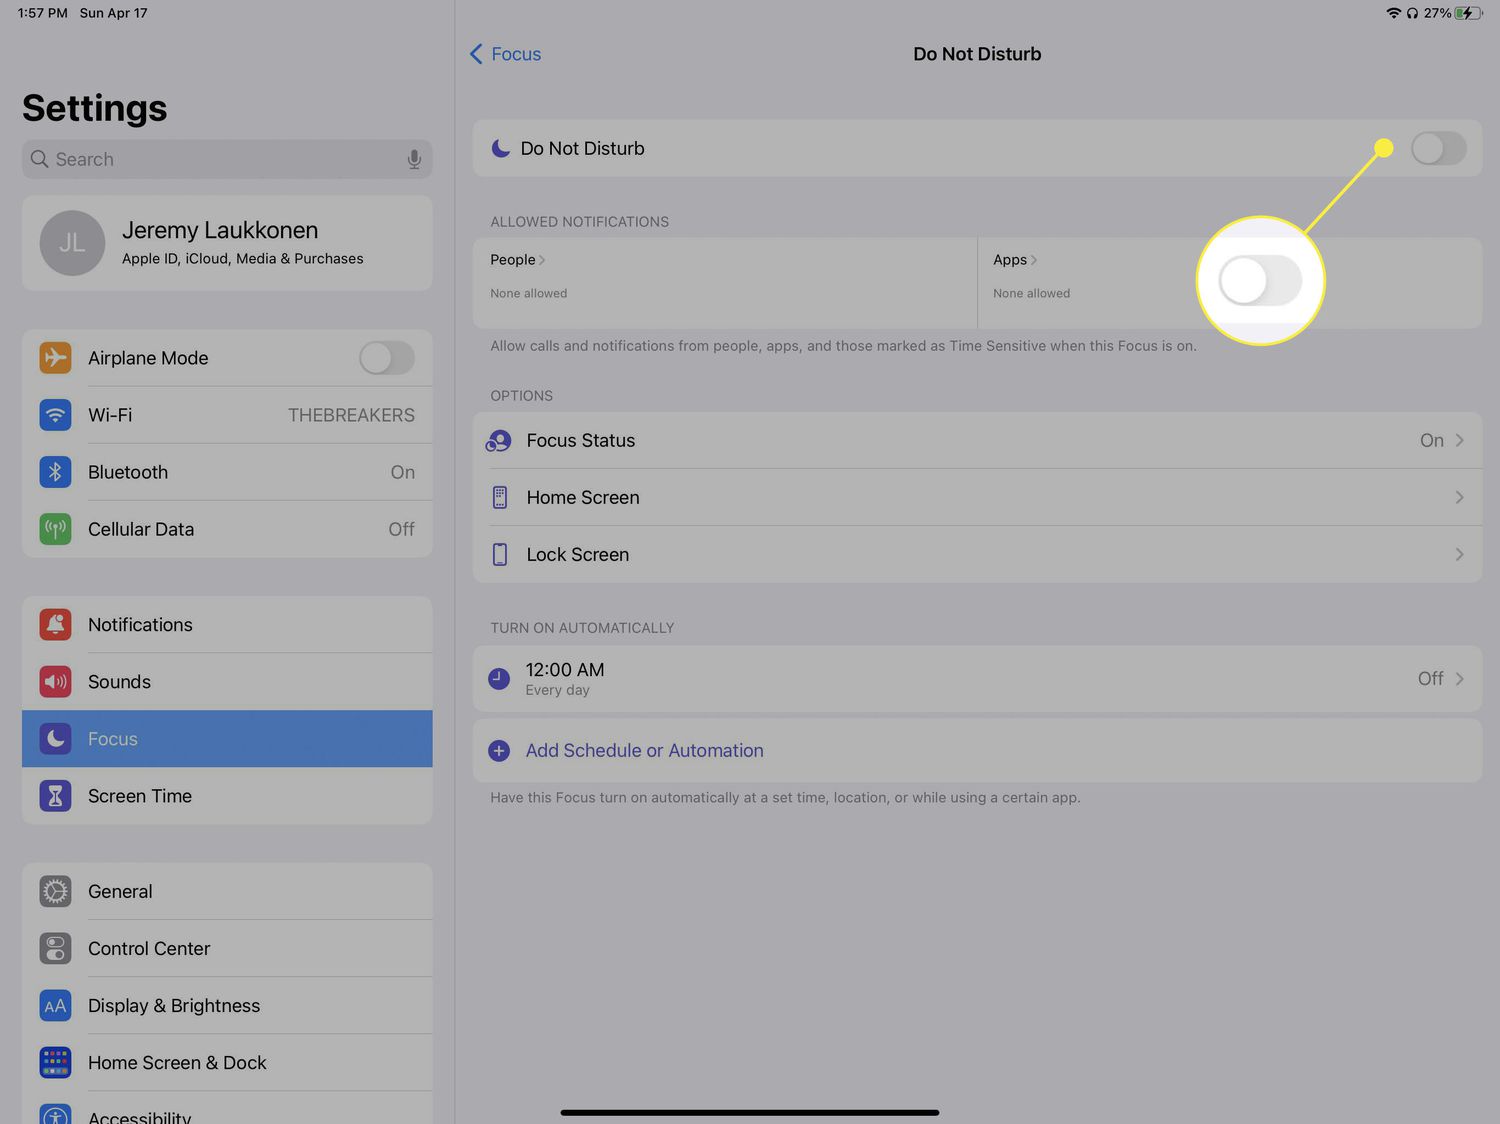
Task: Tap the Notifications bell icon
Action: click(x=56, y=625)
